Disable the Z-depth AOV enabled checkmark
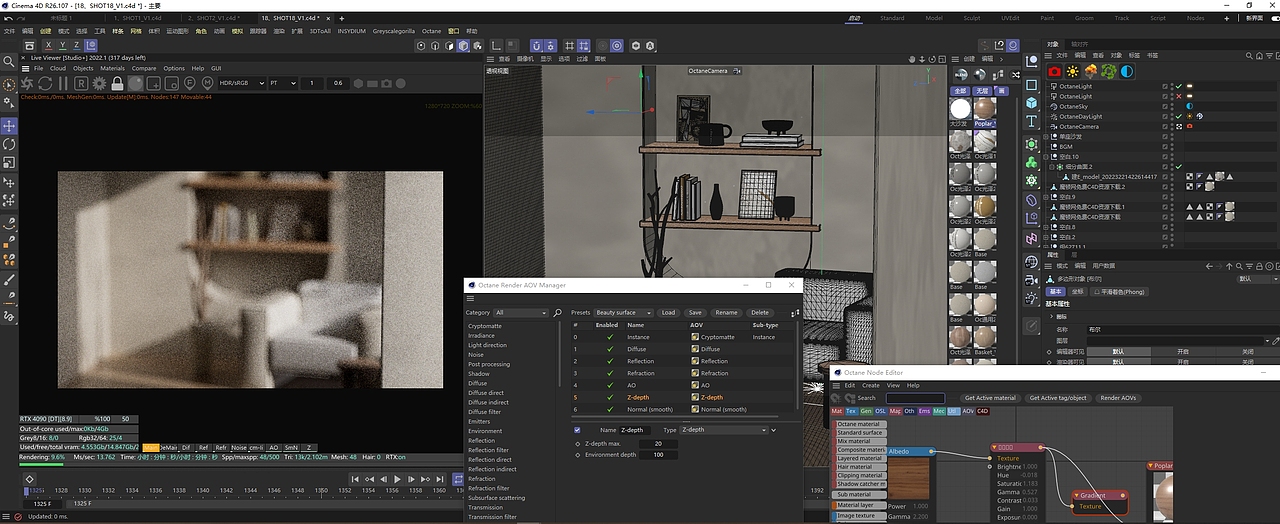The height and width of the screenshot is (524, 1280). [x=609, y=397]
